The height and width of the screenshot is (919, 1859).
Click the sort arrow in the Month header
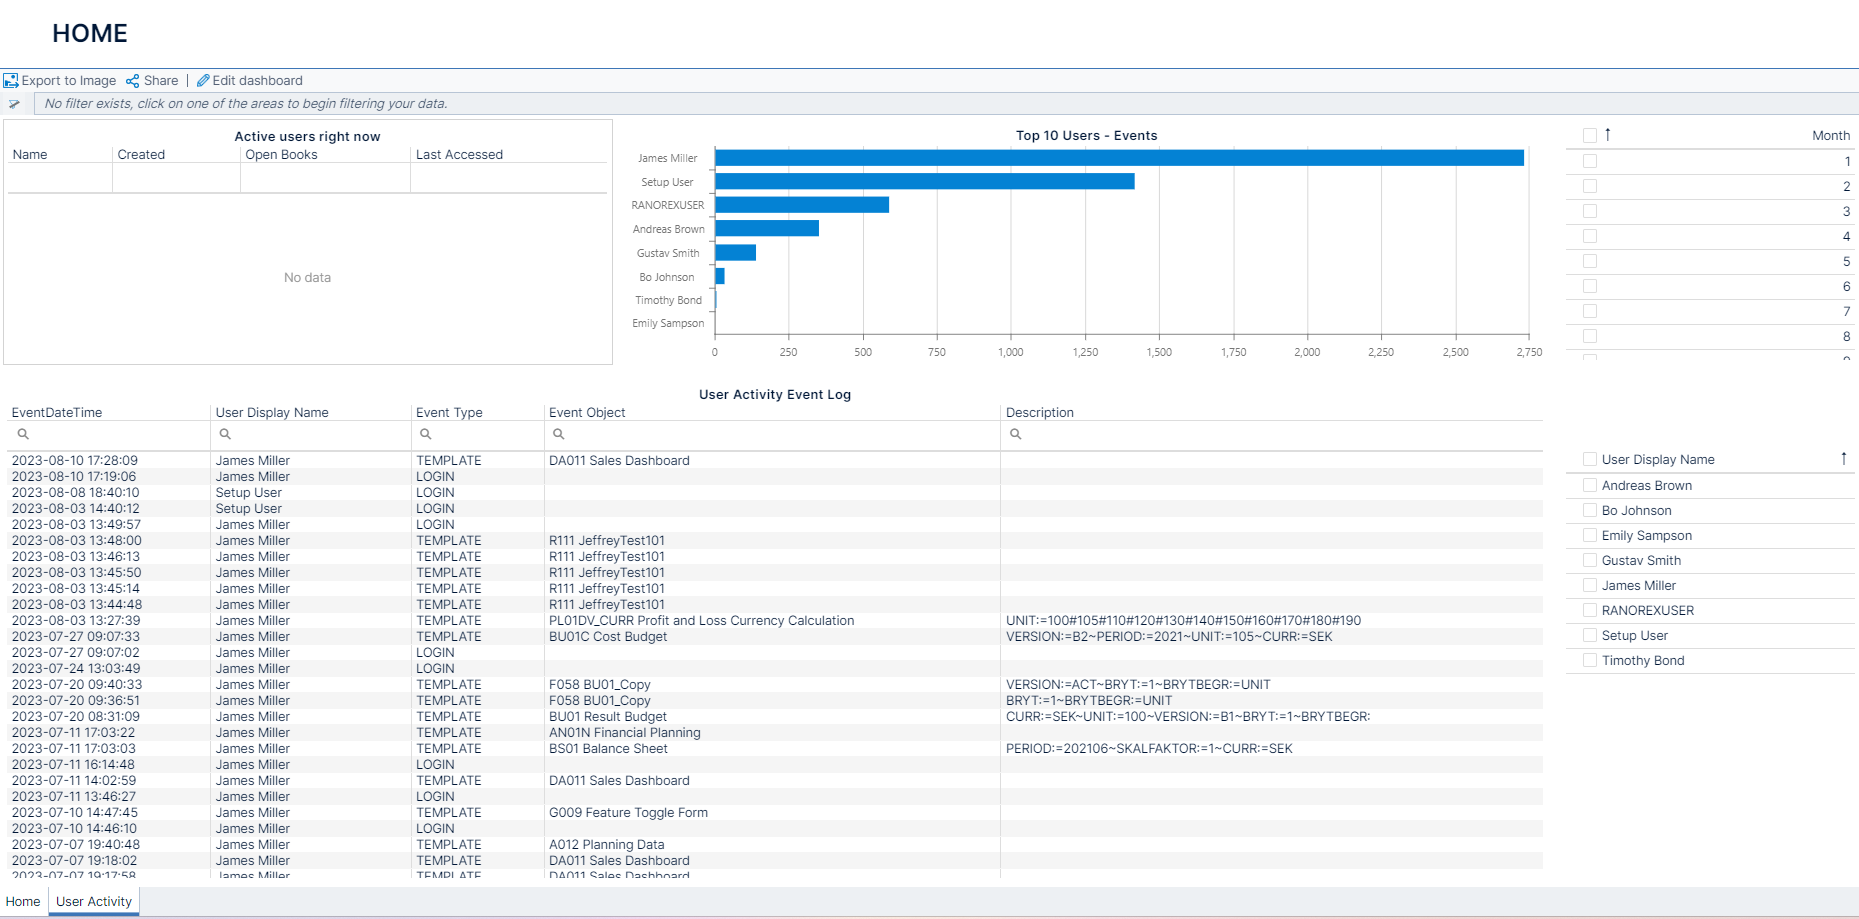pyautogui.click(x=1610, y=134)
